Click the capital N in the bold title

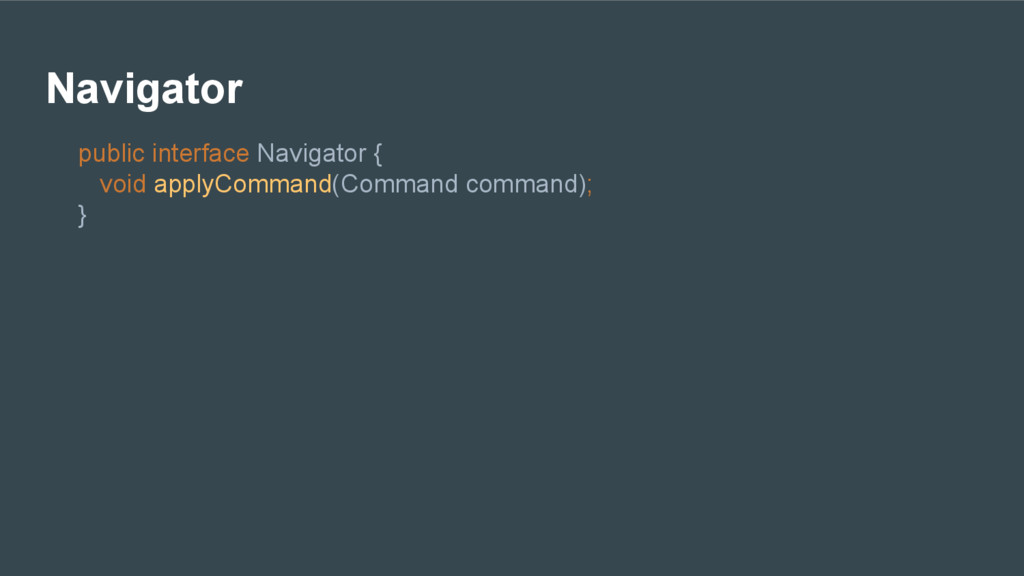[x=60, y=88]
